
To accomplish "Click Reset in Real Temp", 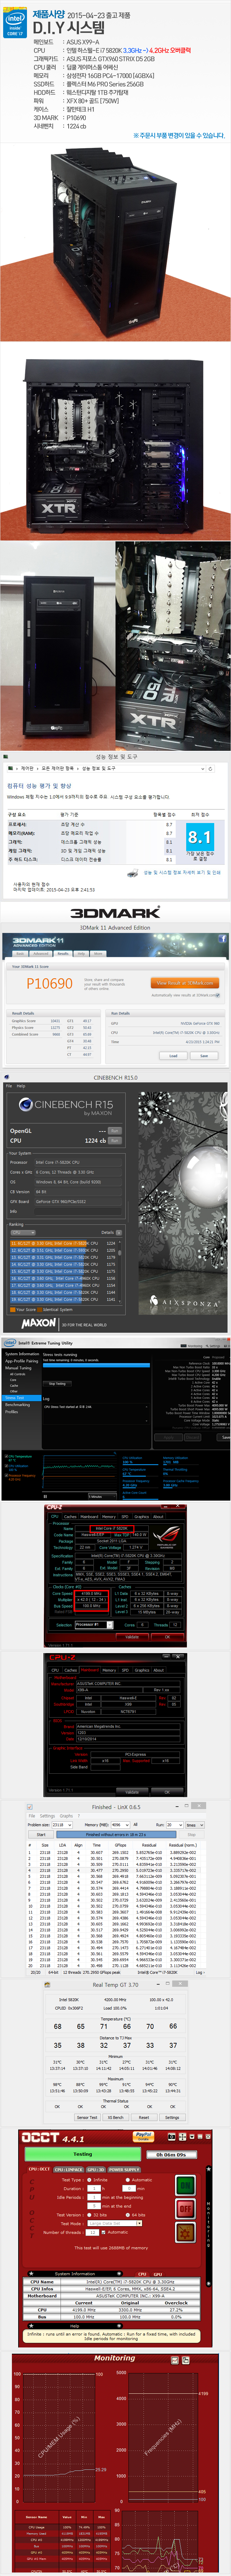I will pyautogui.click(x=144, y=2117).
